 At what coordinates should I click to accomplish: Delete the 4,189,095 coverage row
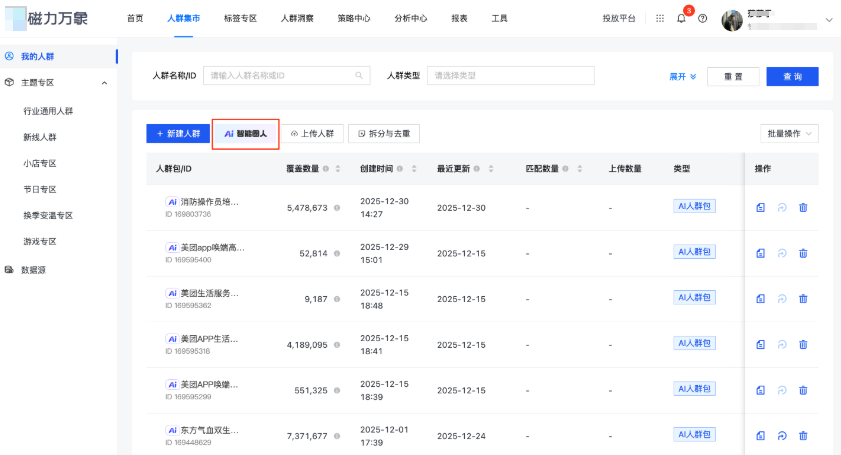(x=803, y=344)
